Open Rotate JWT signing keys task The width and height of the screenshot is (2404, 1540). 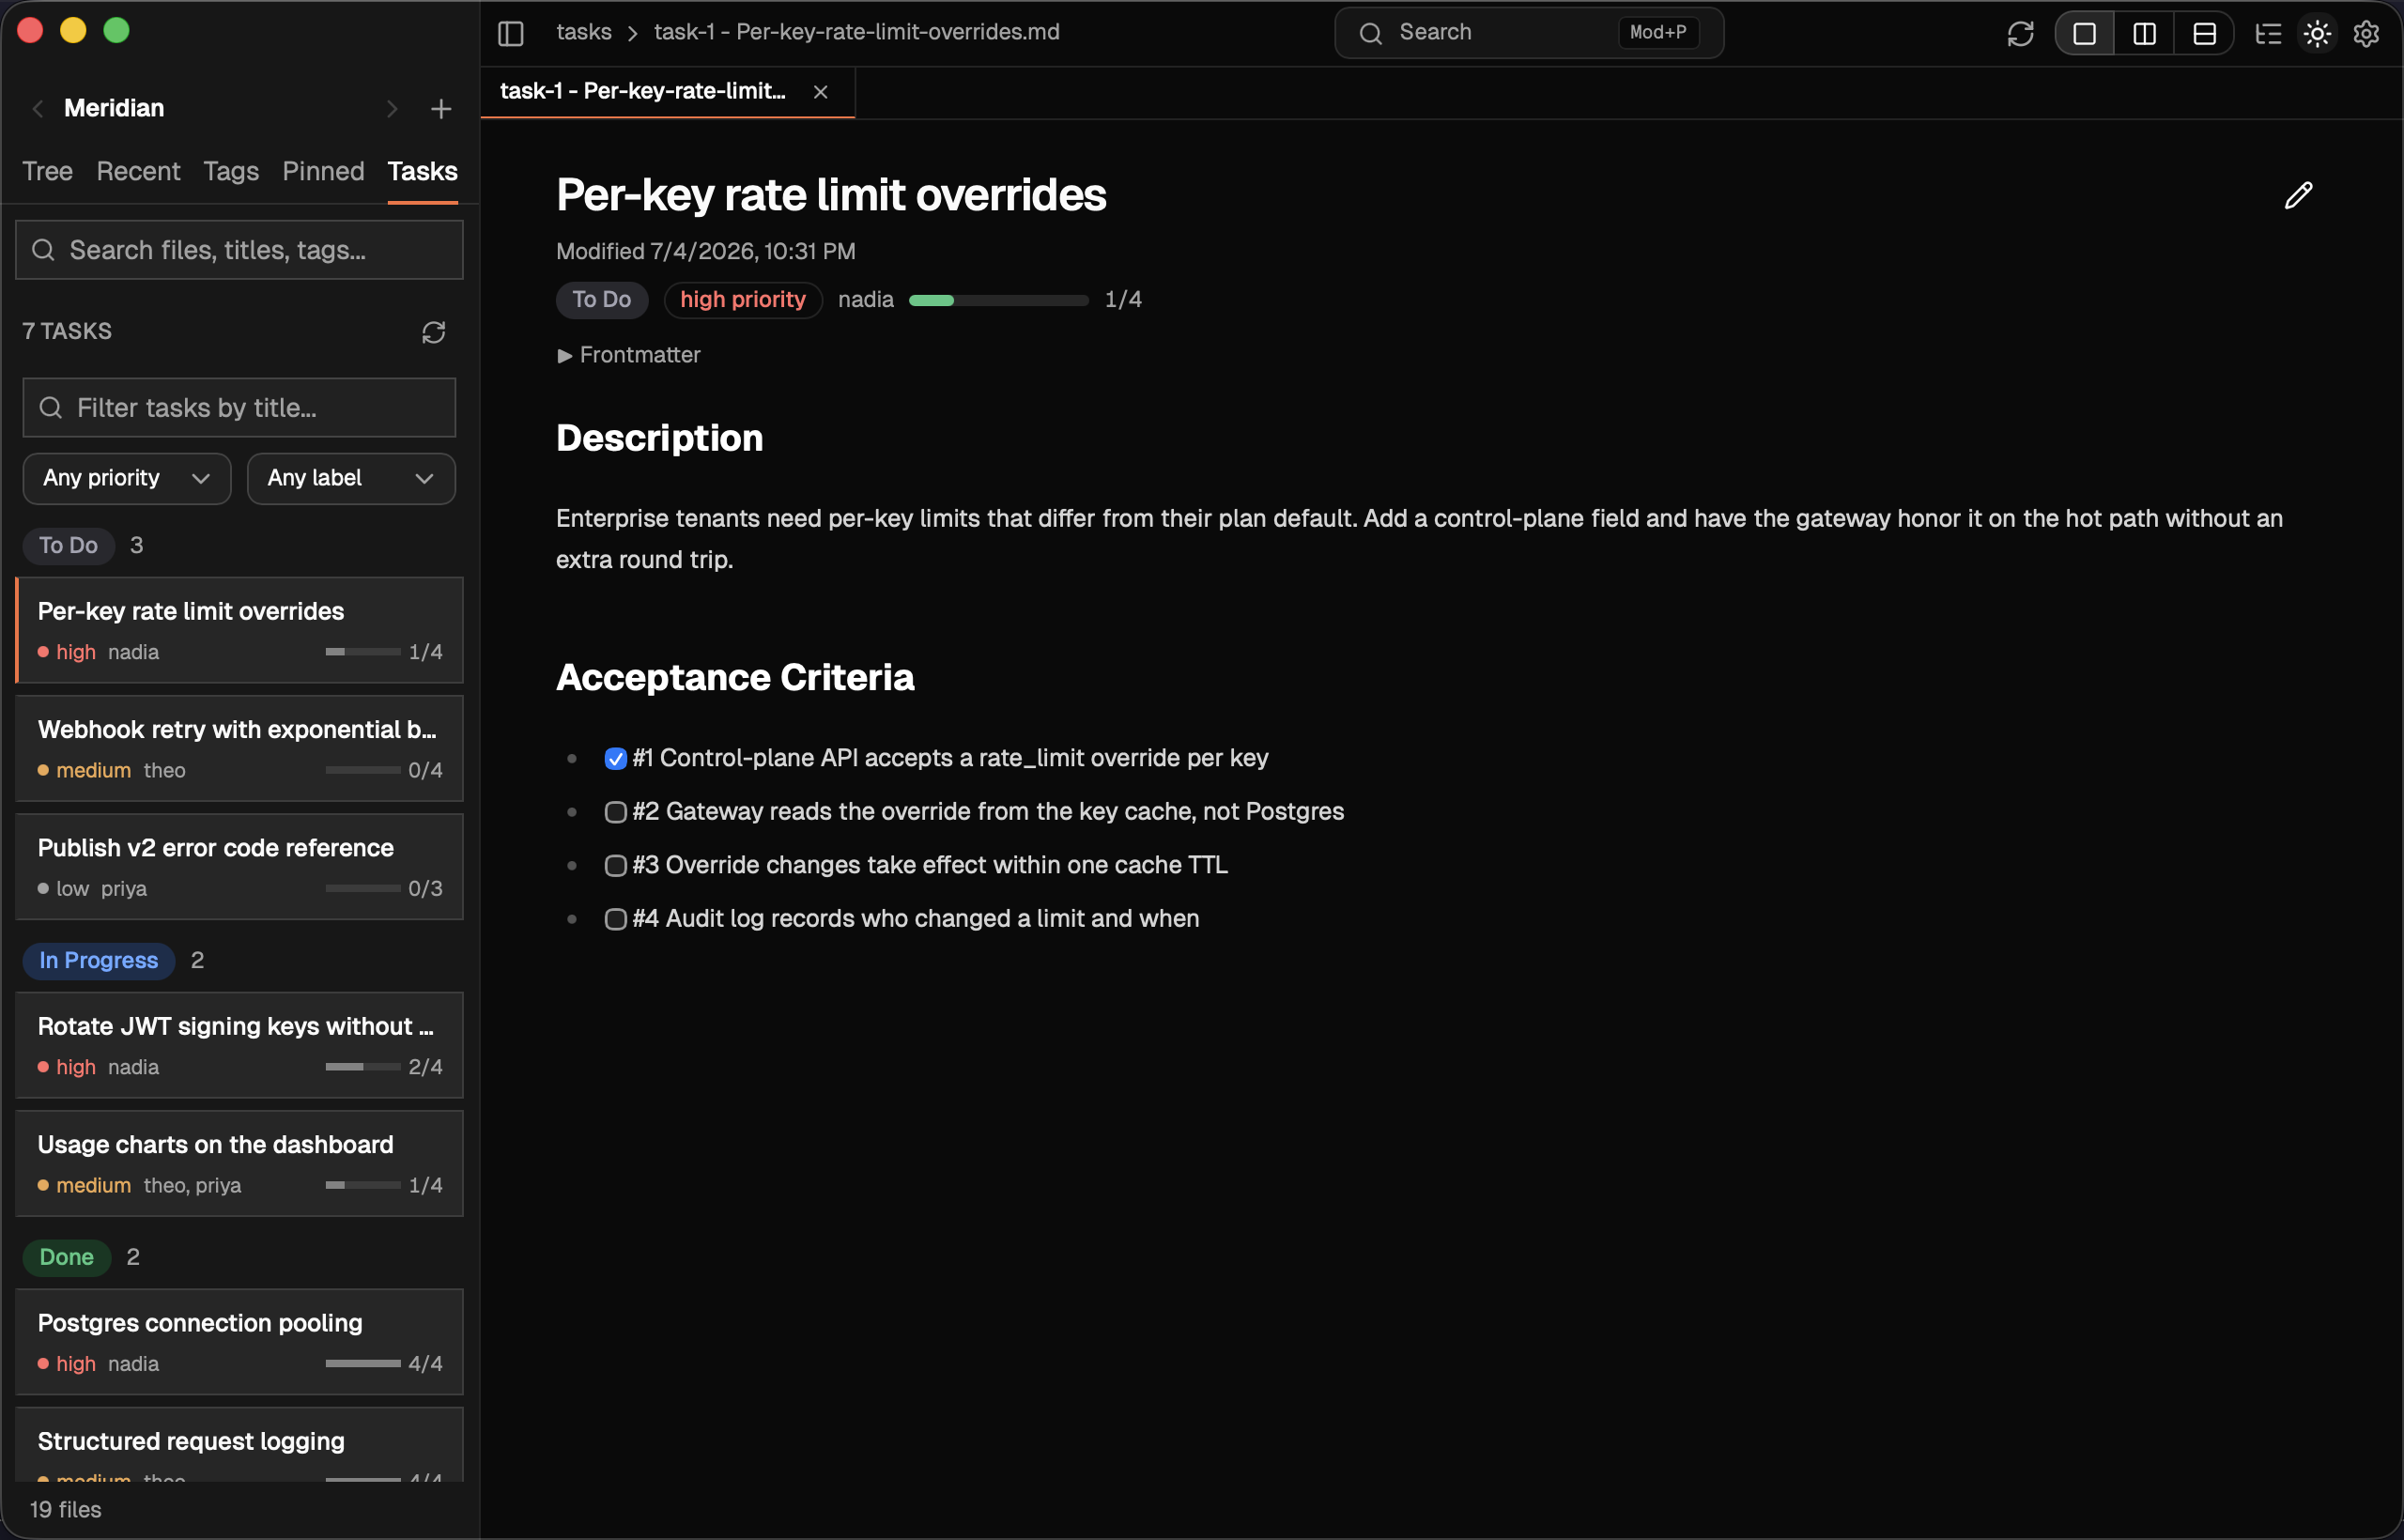pos(240,1045)
